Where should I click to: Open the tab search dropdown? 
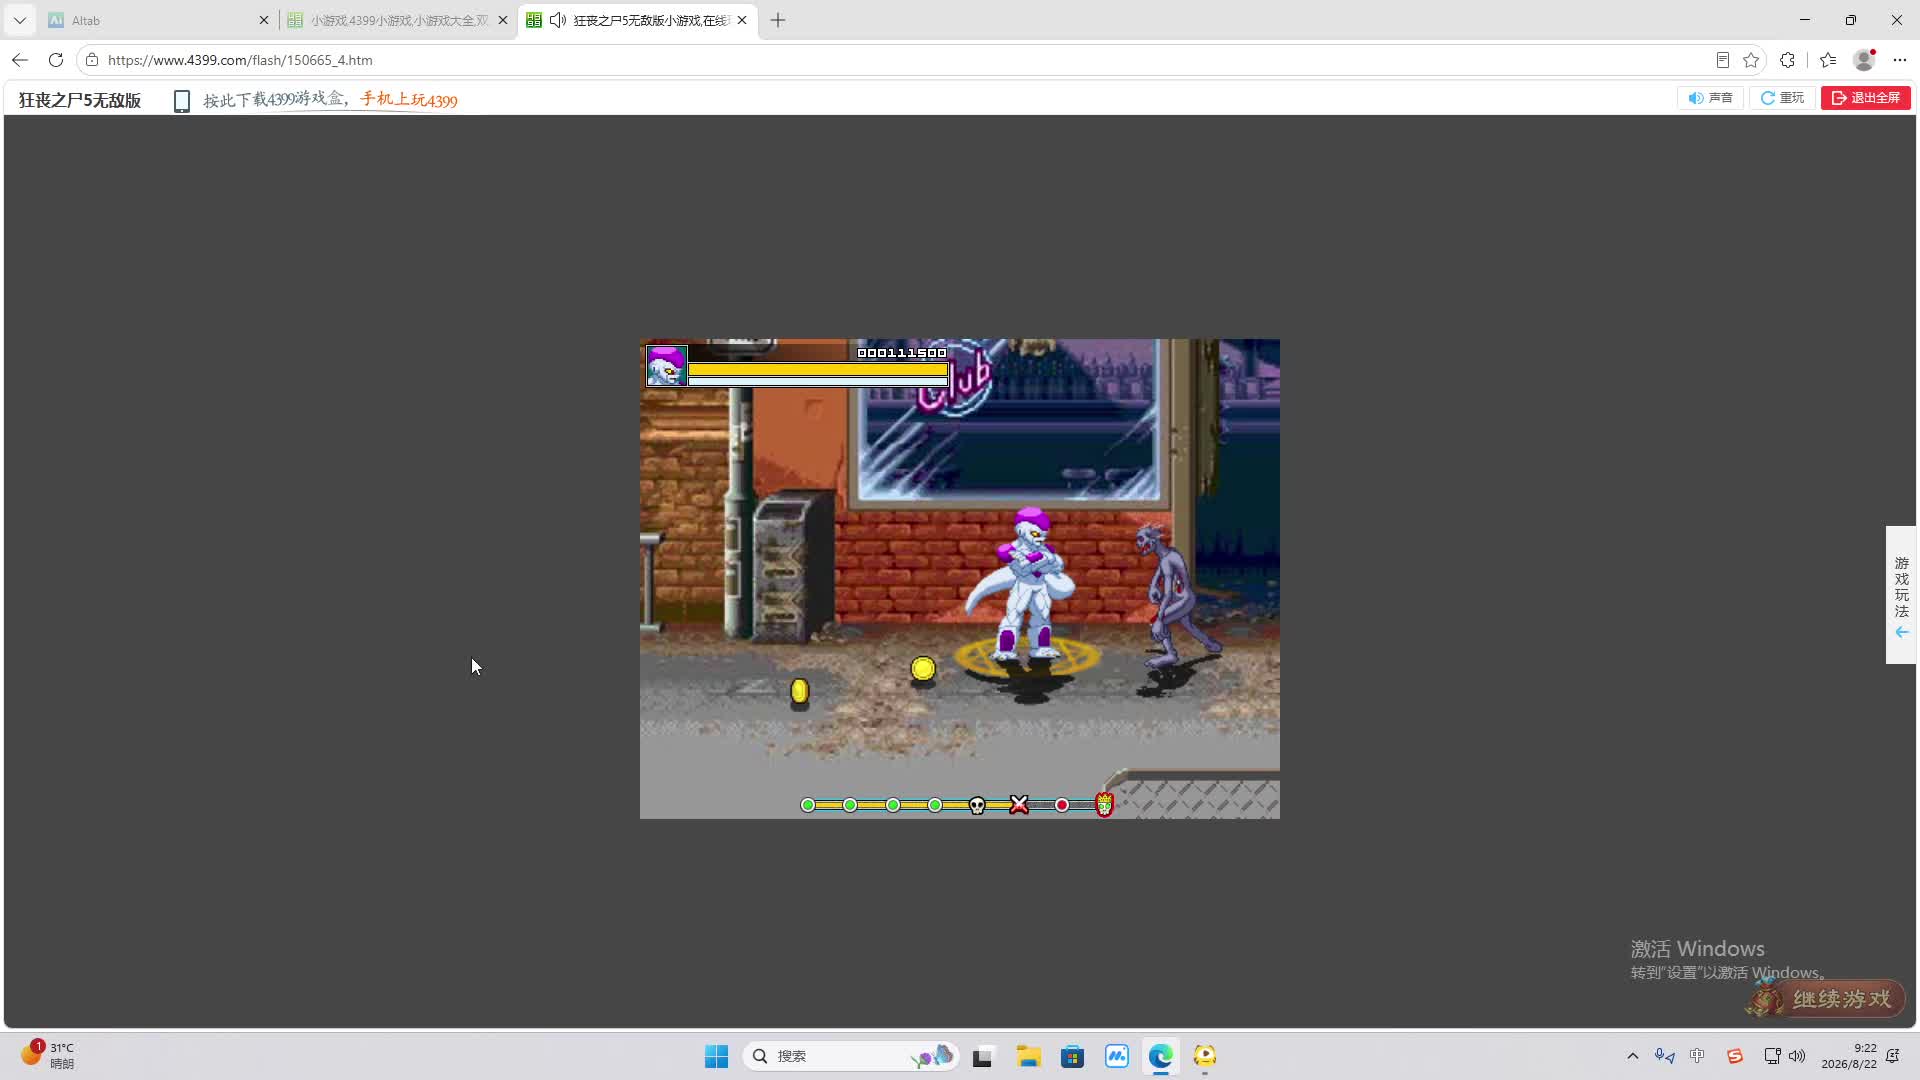click(20, 20)
